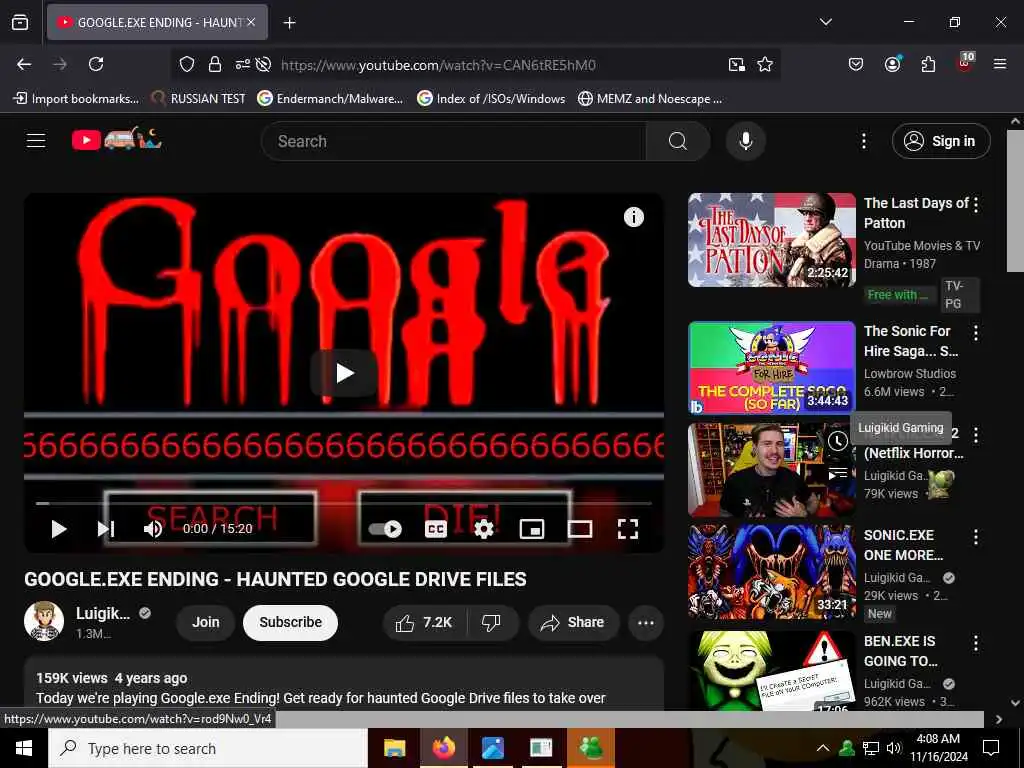Open options menu for Netflix Horror video
This screenshot has height=768, width=1024.
click(976, 435)
